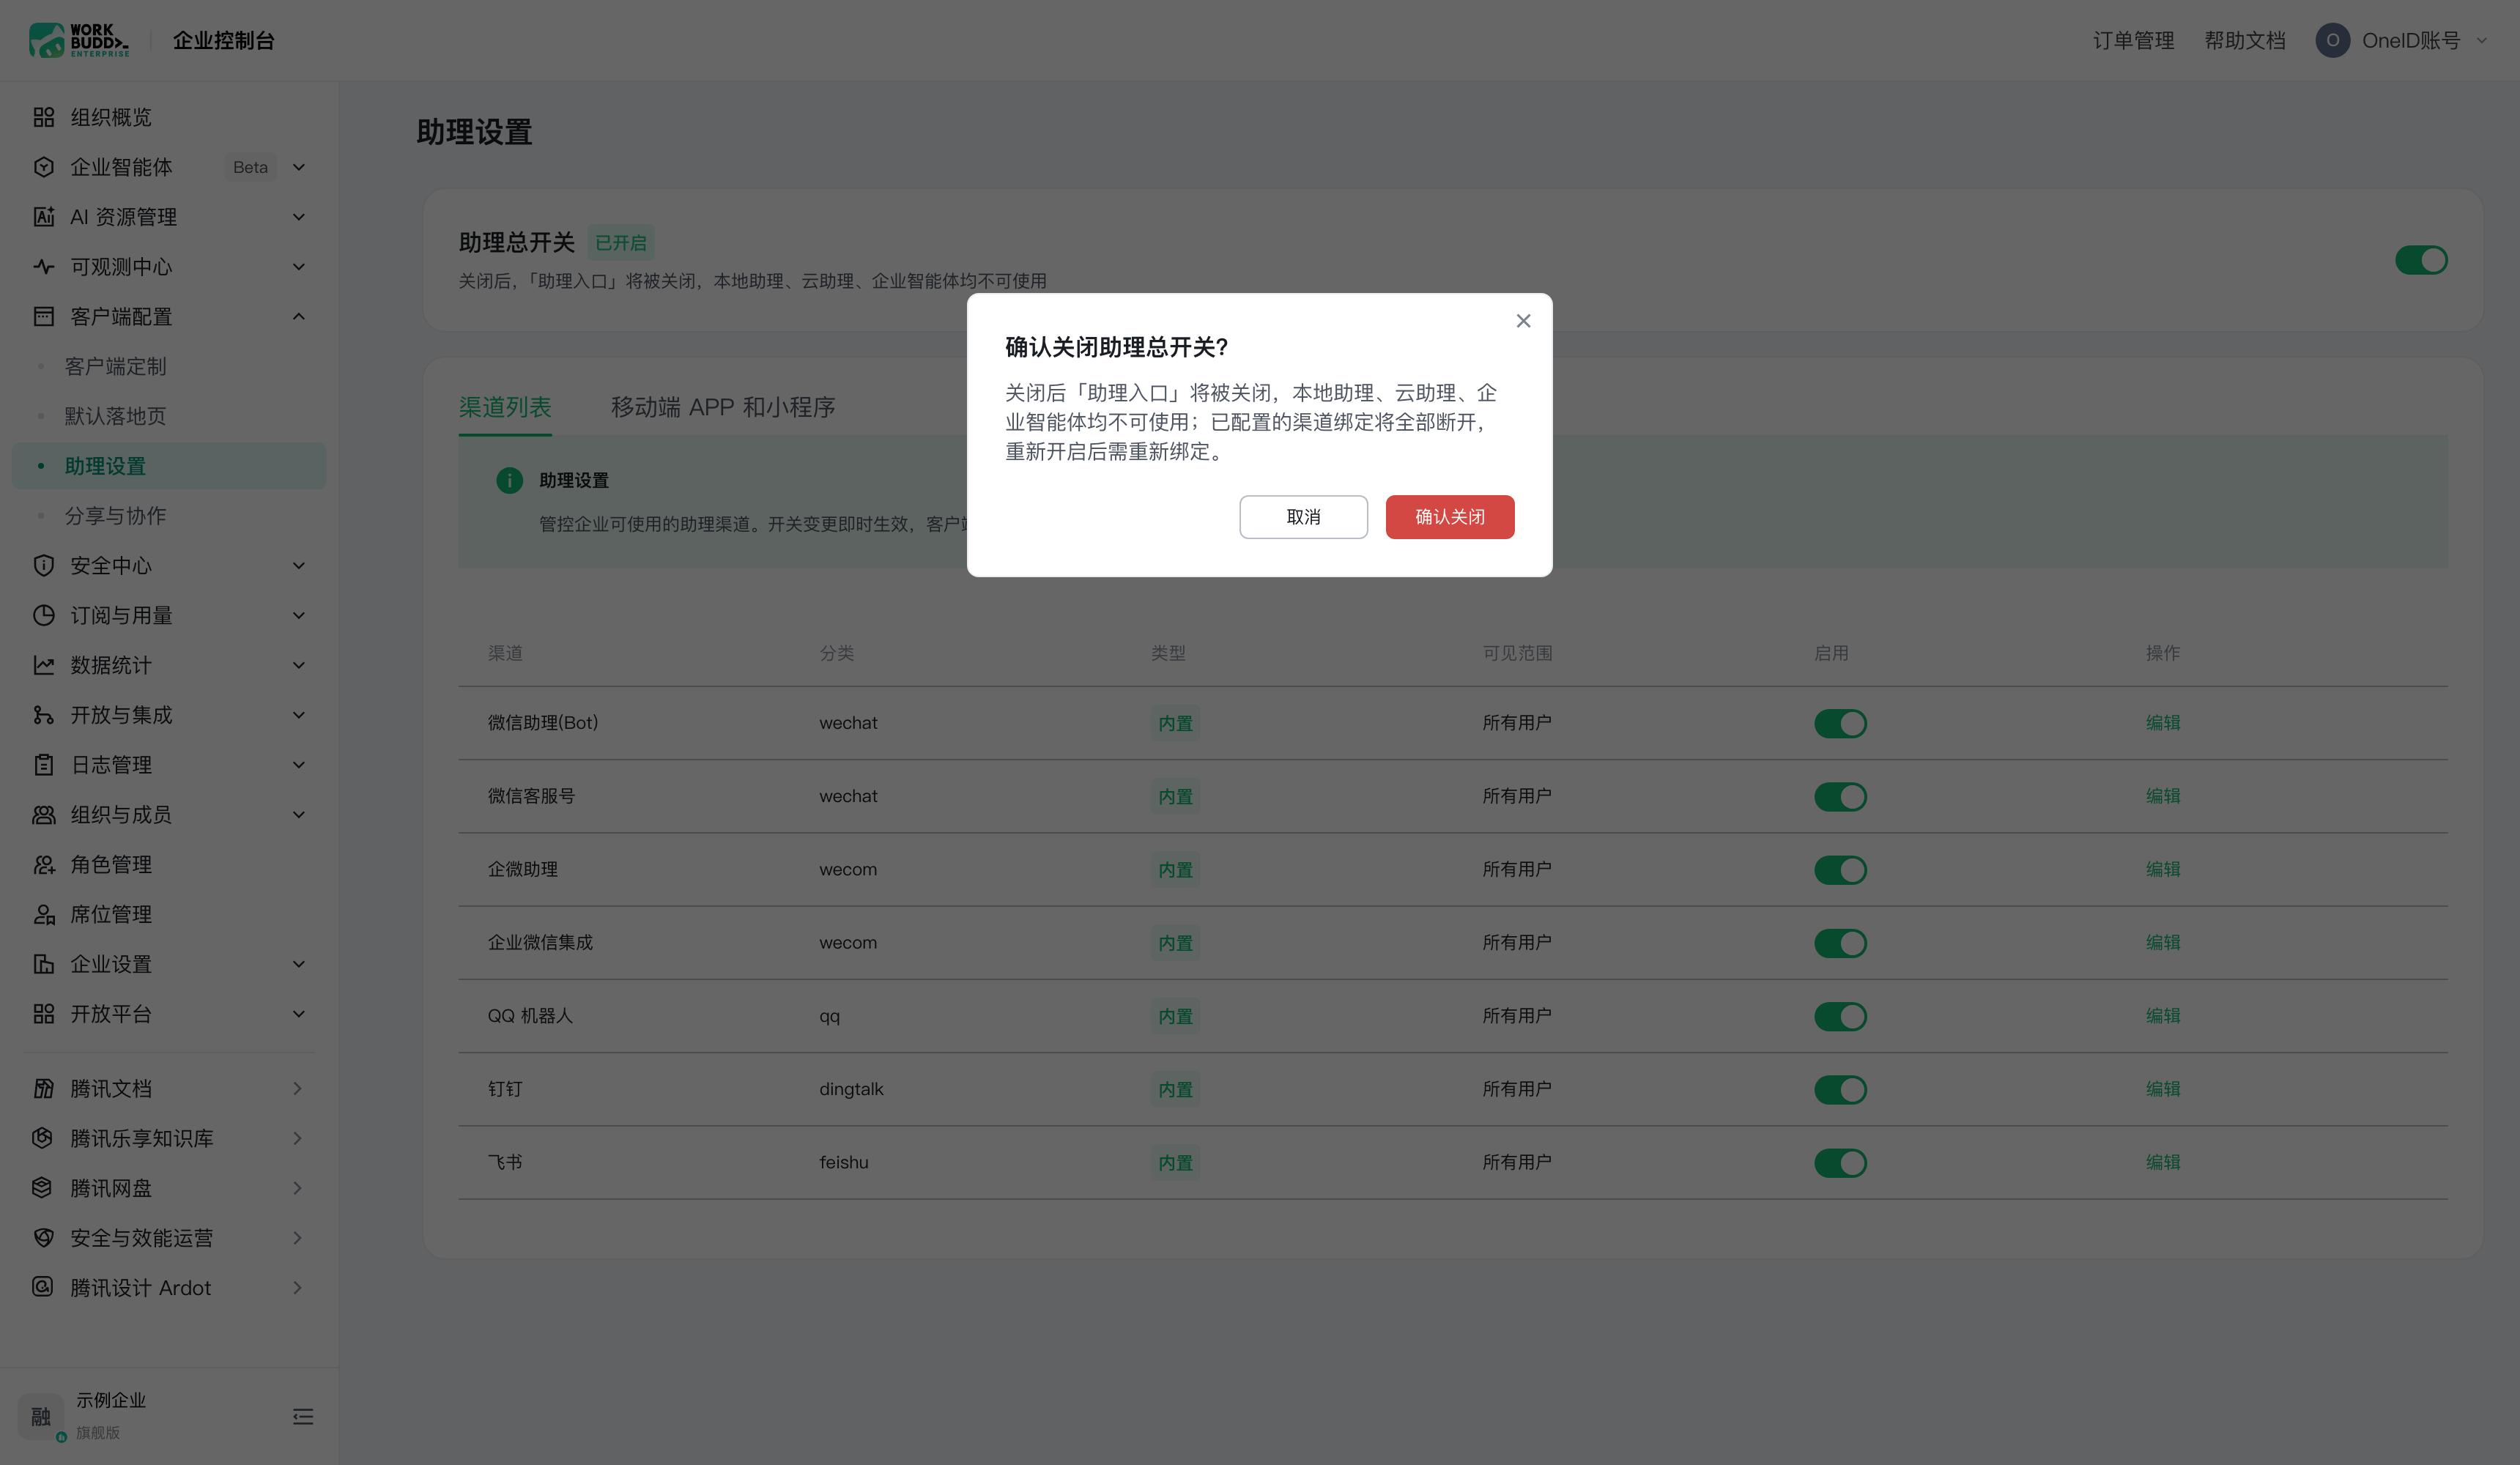Open the OneID账号 dropdown arrow

[x=2482, y=41]
